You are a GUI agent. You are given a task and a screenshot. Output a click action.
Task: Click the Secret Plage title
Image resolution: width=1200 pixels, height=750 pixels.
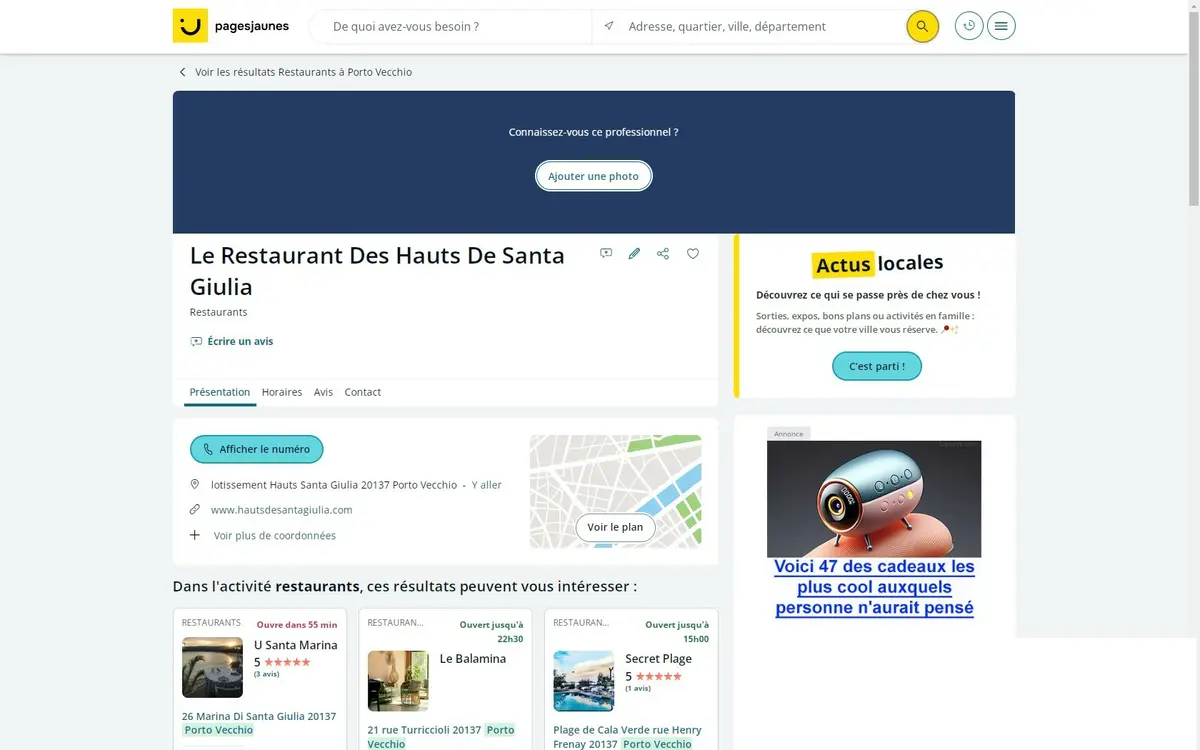(x=658, y=659)
